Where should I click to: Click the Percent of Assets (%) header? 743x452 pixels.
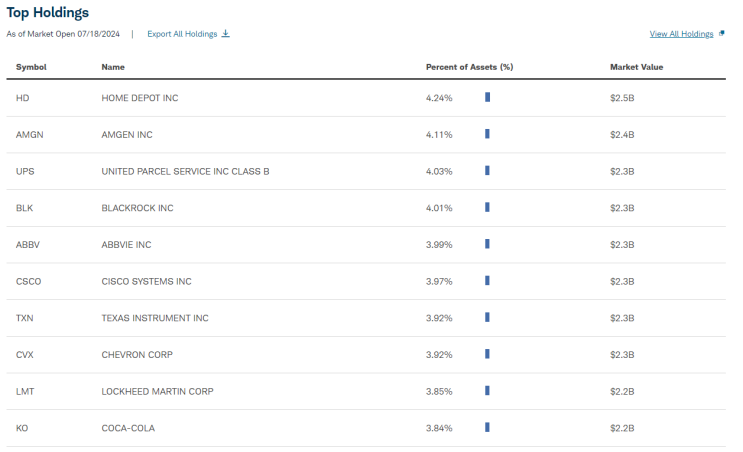pos(469,67)
